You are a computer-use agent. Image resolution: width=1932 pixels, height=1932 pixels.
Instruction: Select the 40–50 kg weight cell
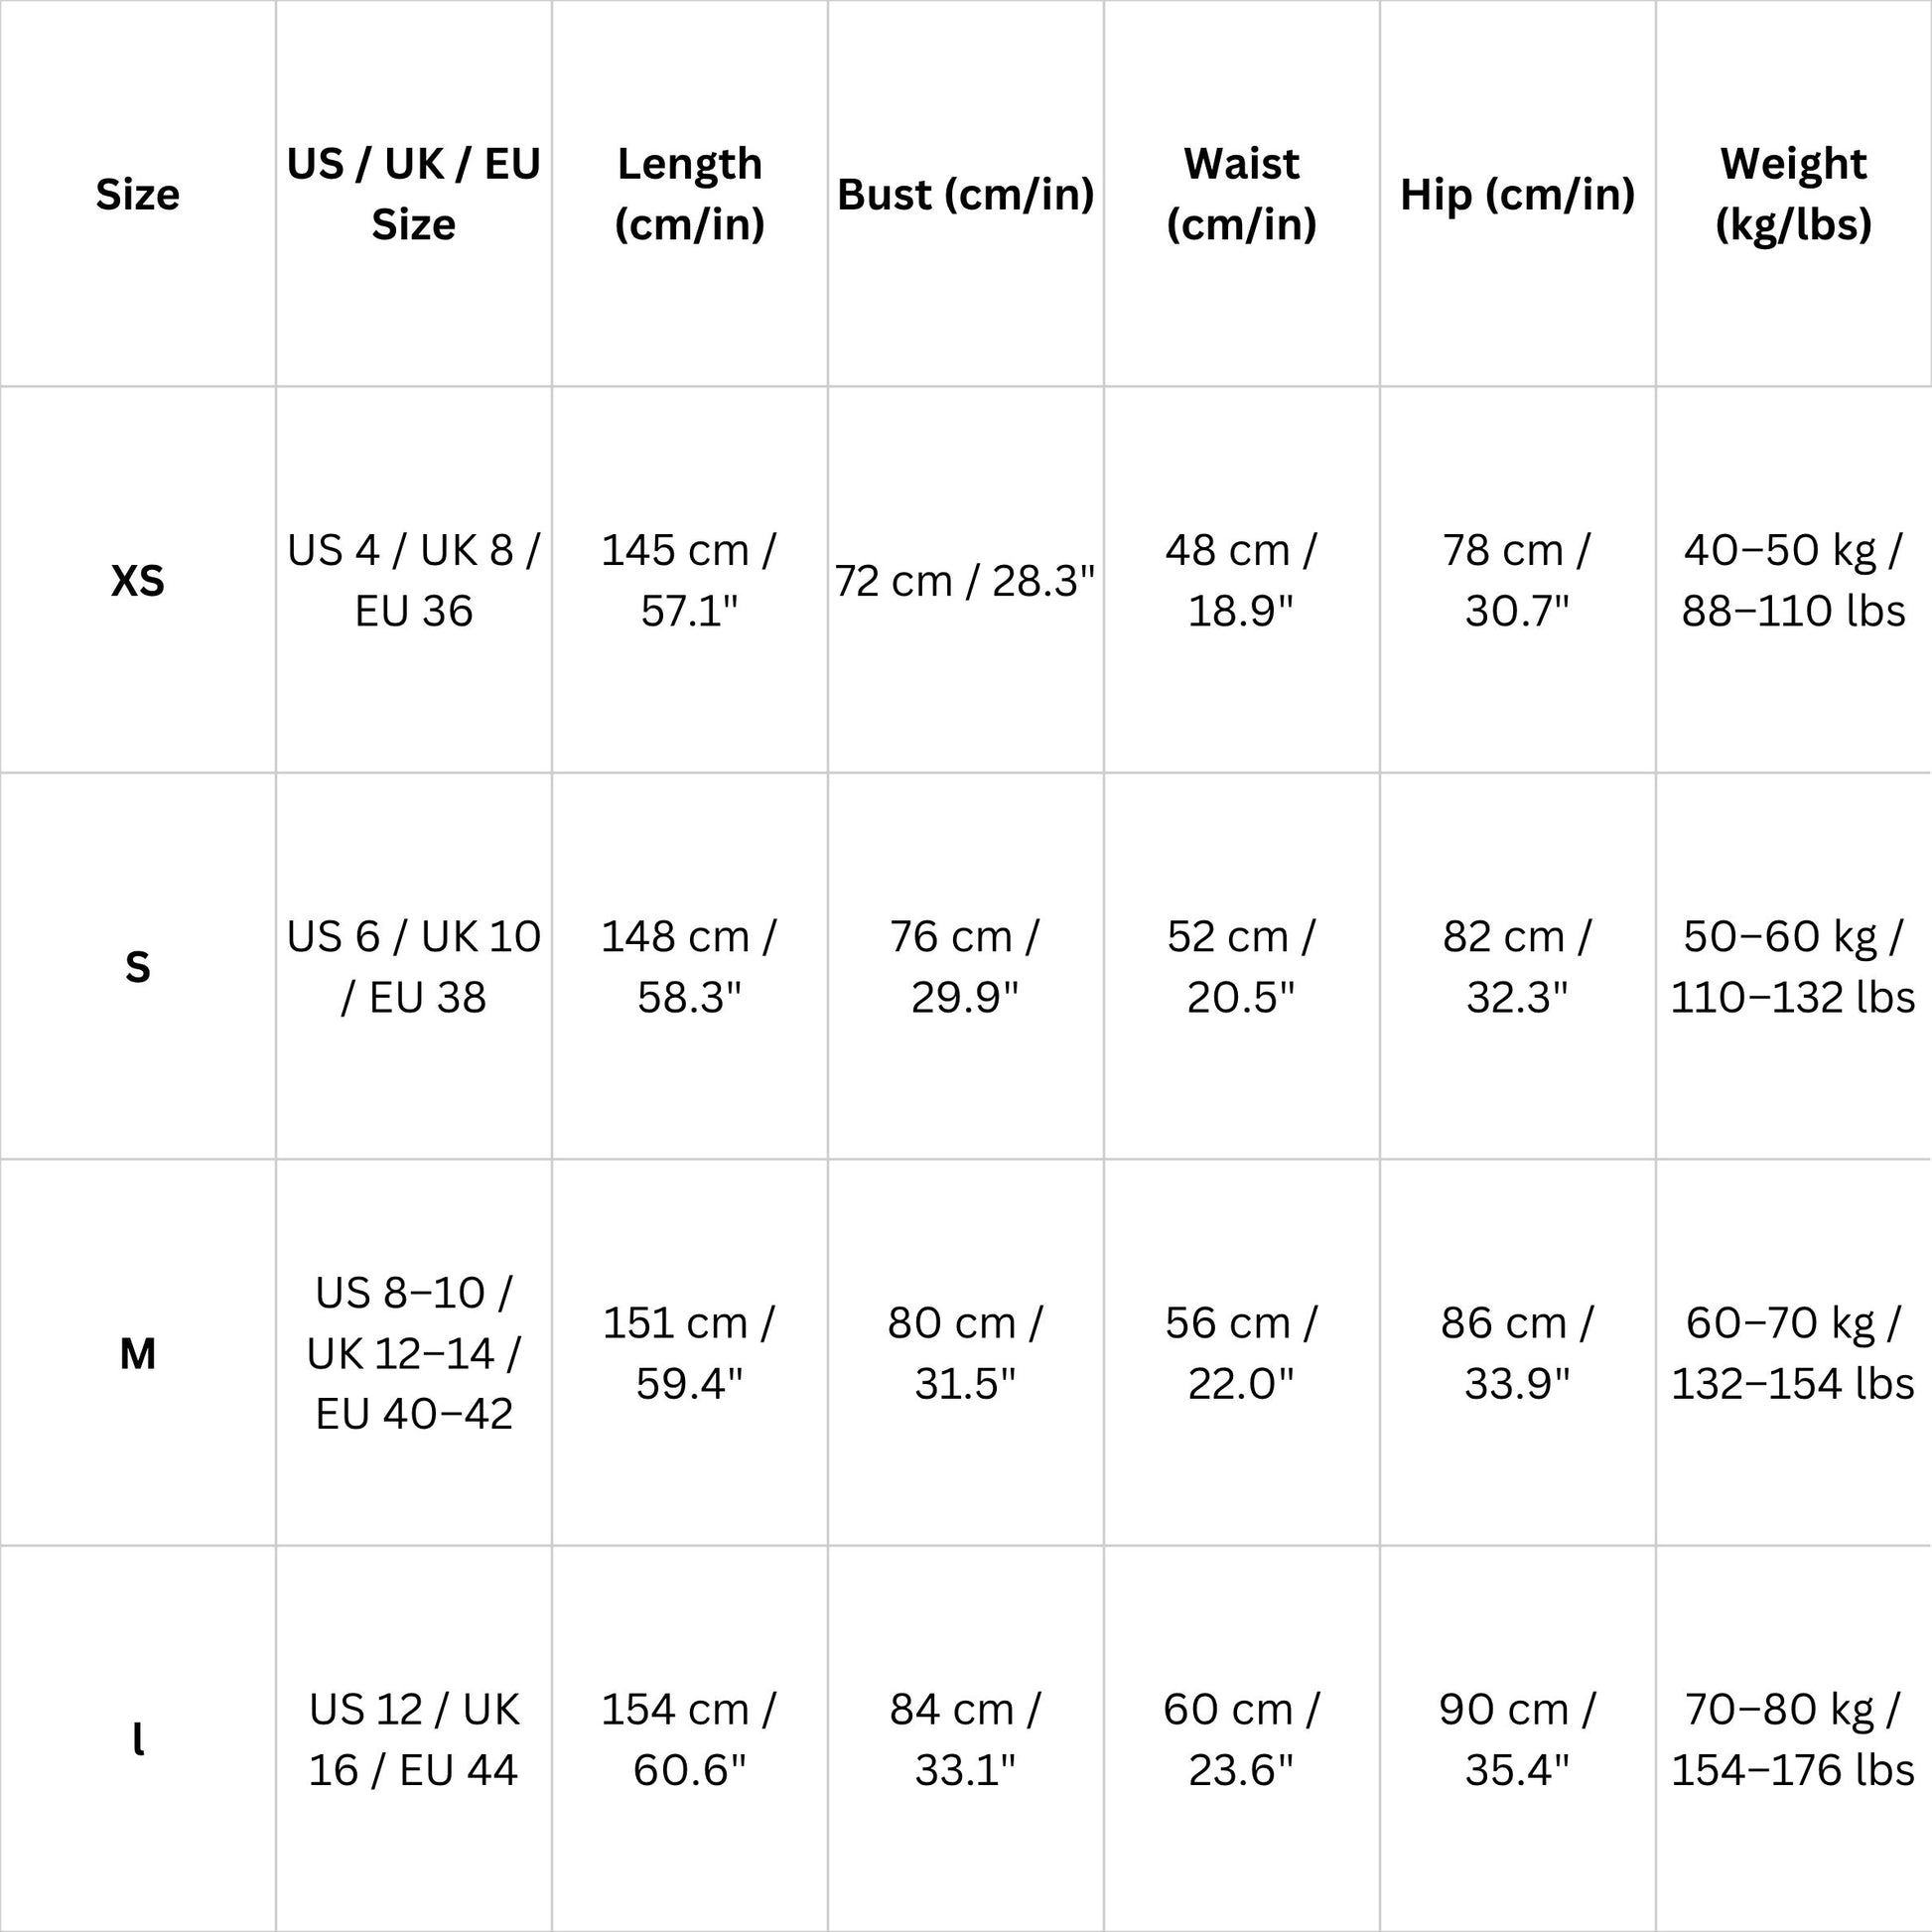click(1794, 580)
